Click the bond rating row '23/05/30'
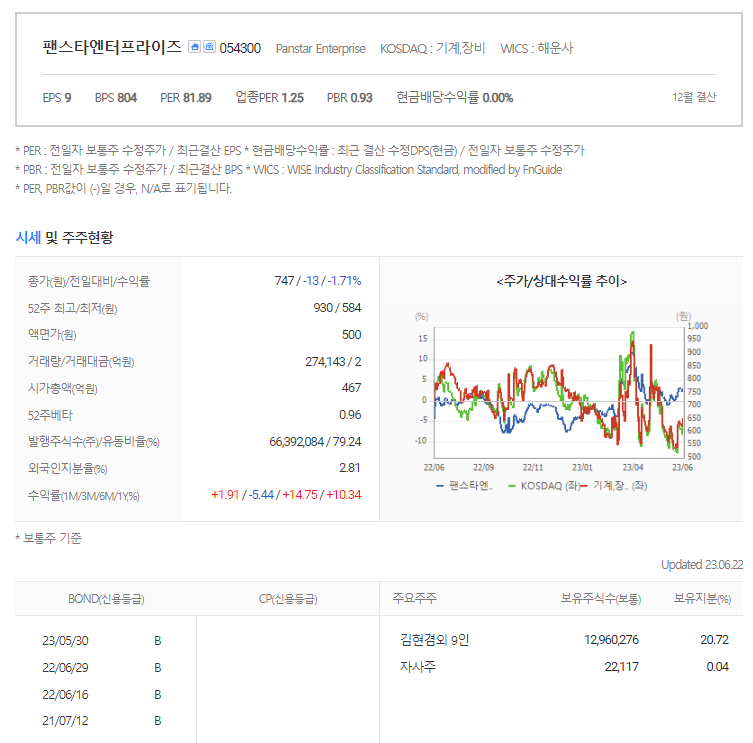This screenshot has width=753, height=743. tap(106, 641)
